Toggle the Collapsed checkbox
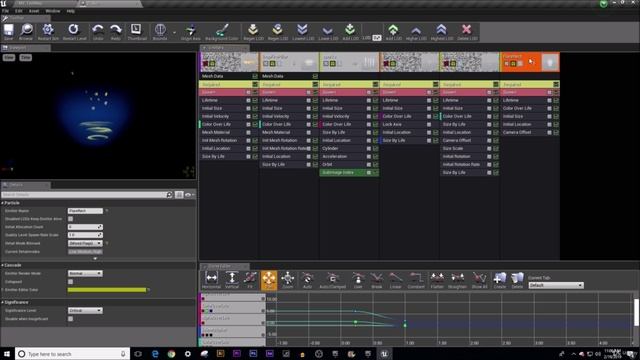The image size is (640, 360). tap(70, 282)
